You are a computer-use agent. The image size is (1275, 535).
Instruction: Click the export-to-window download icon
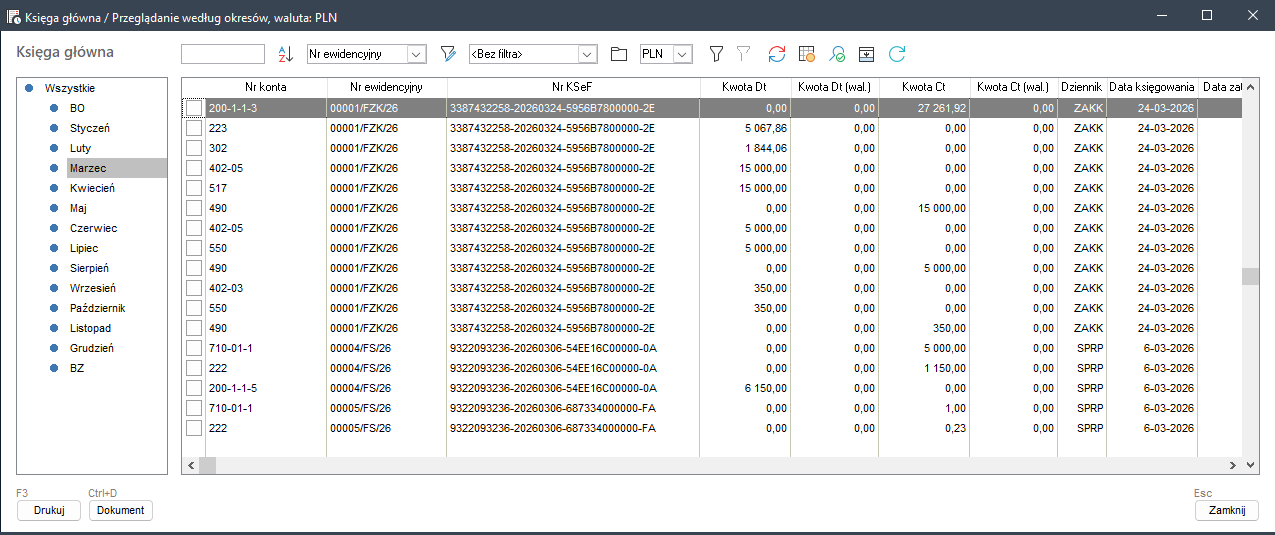coord(866,54)
